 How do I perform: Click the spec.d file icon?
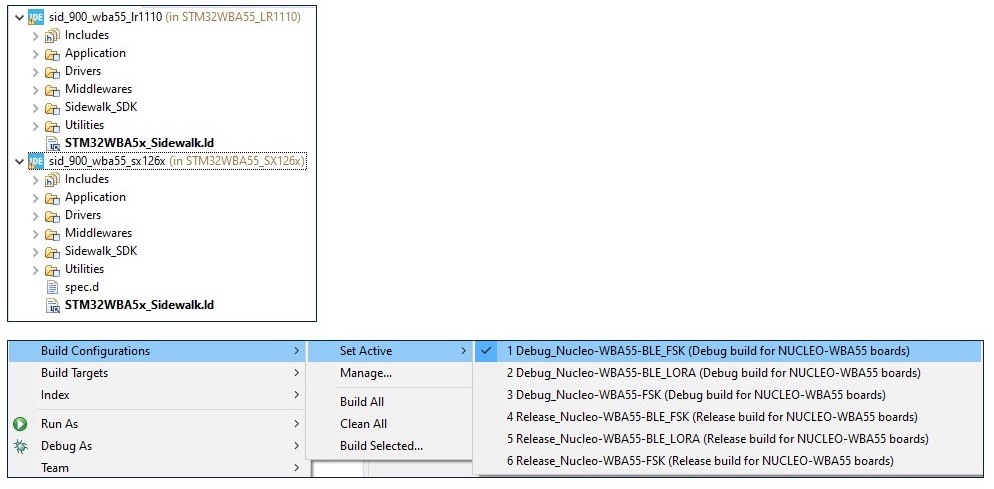click(53, 287)
